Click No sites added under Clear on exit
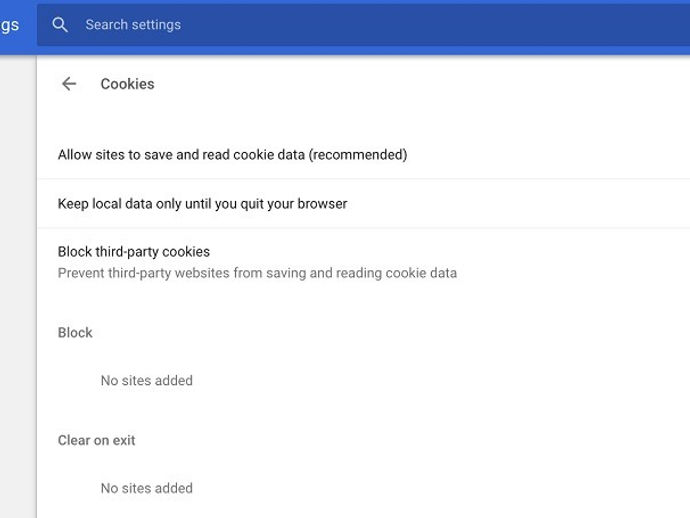 tap(147, 488)
